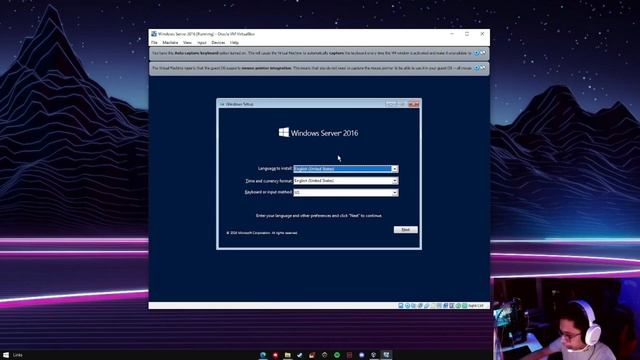
Task: Click Next in Windows Setup
Action: coord(405,230)
